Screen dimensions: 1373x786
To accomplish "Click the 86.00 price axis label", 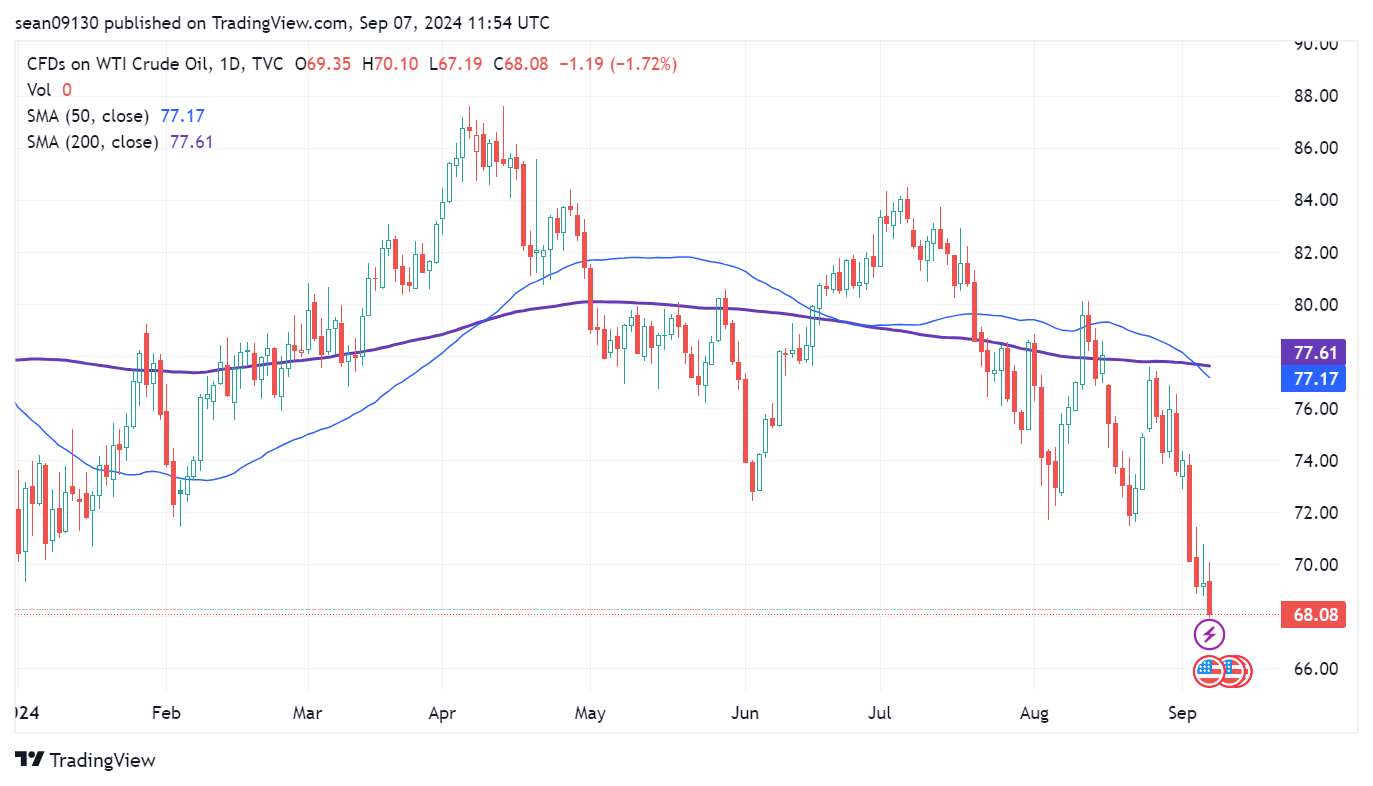I will coord(1315,148).
